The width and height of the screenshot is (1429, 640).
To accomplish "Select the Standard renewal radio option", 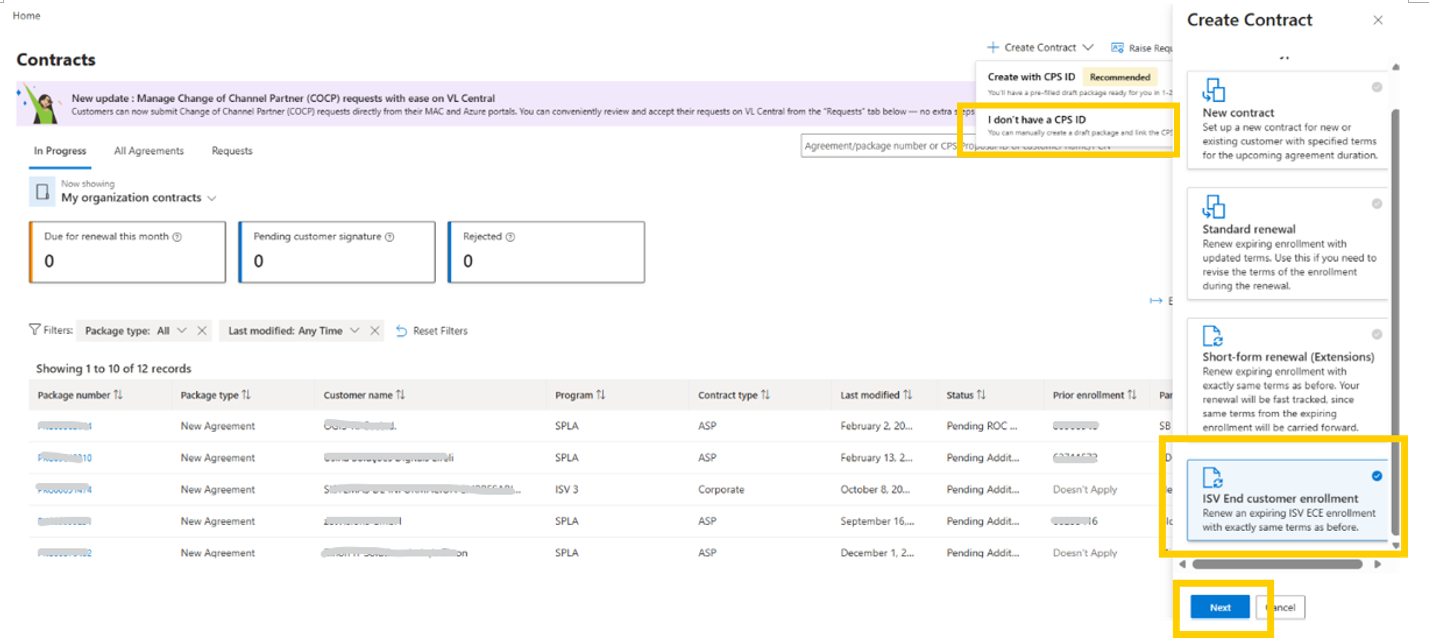I will pos(1377,204).
